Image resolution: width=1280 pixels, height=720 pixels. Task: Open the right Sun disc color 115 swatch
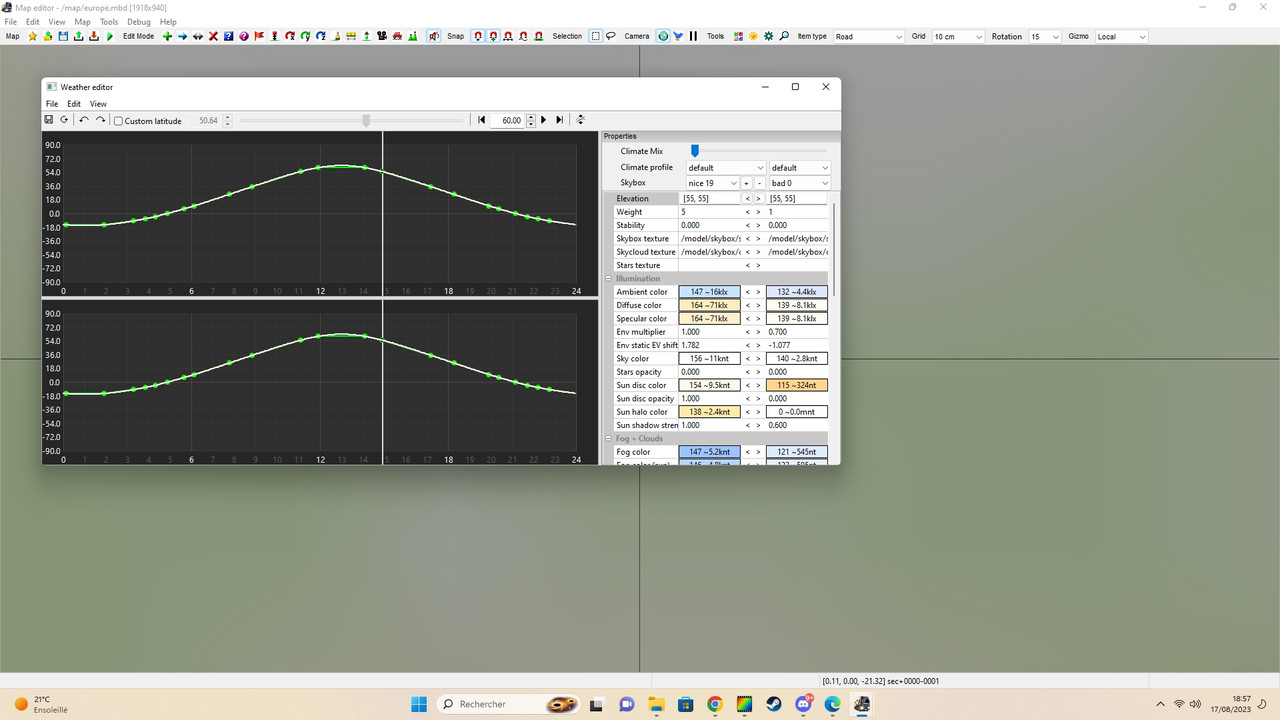(x=797, y=385)
